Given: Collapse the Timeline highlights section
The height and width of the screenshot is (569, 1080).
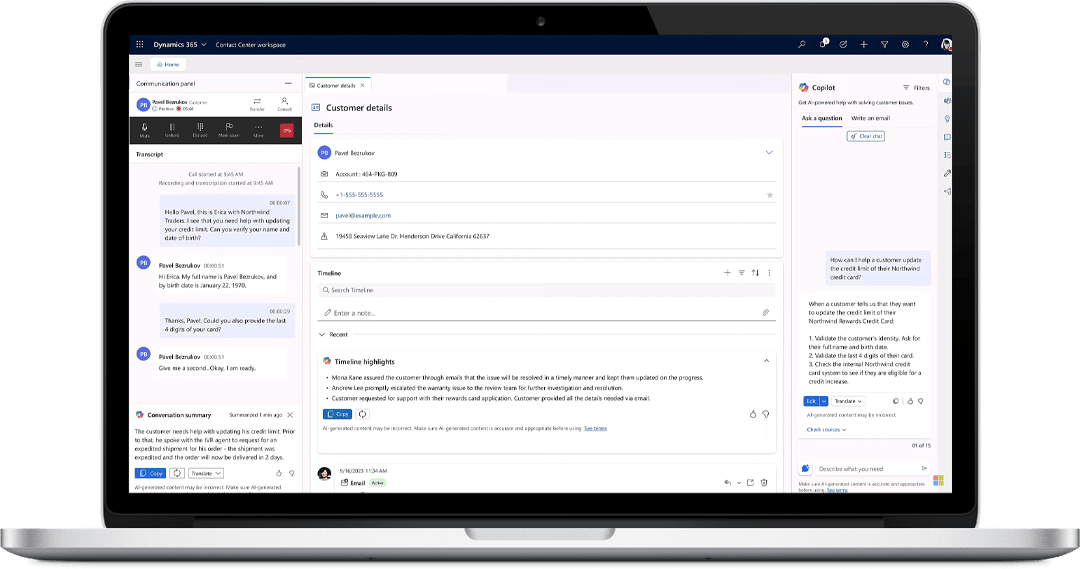Looking at the screenshot, I should point(766,361).
